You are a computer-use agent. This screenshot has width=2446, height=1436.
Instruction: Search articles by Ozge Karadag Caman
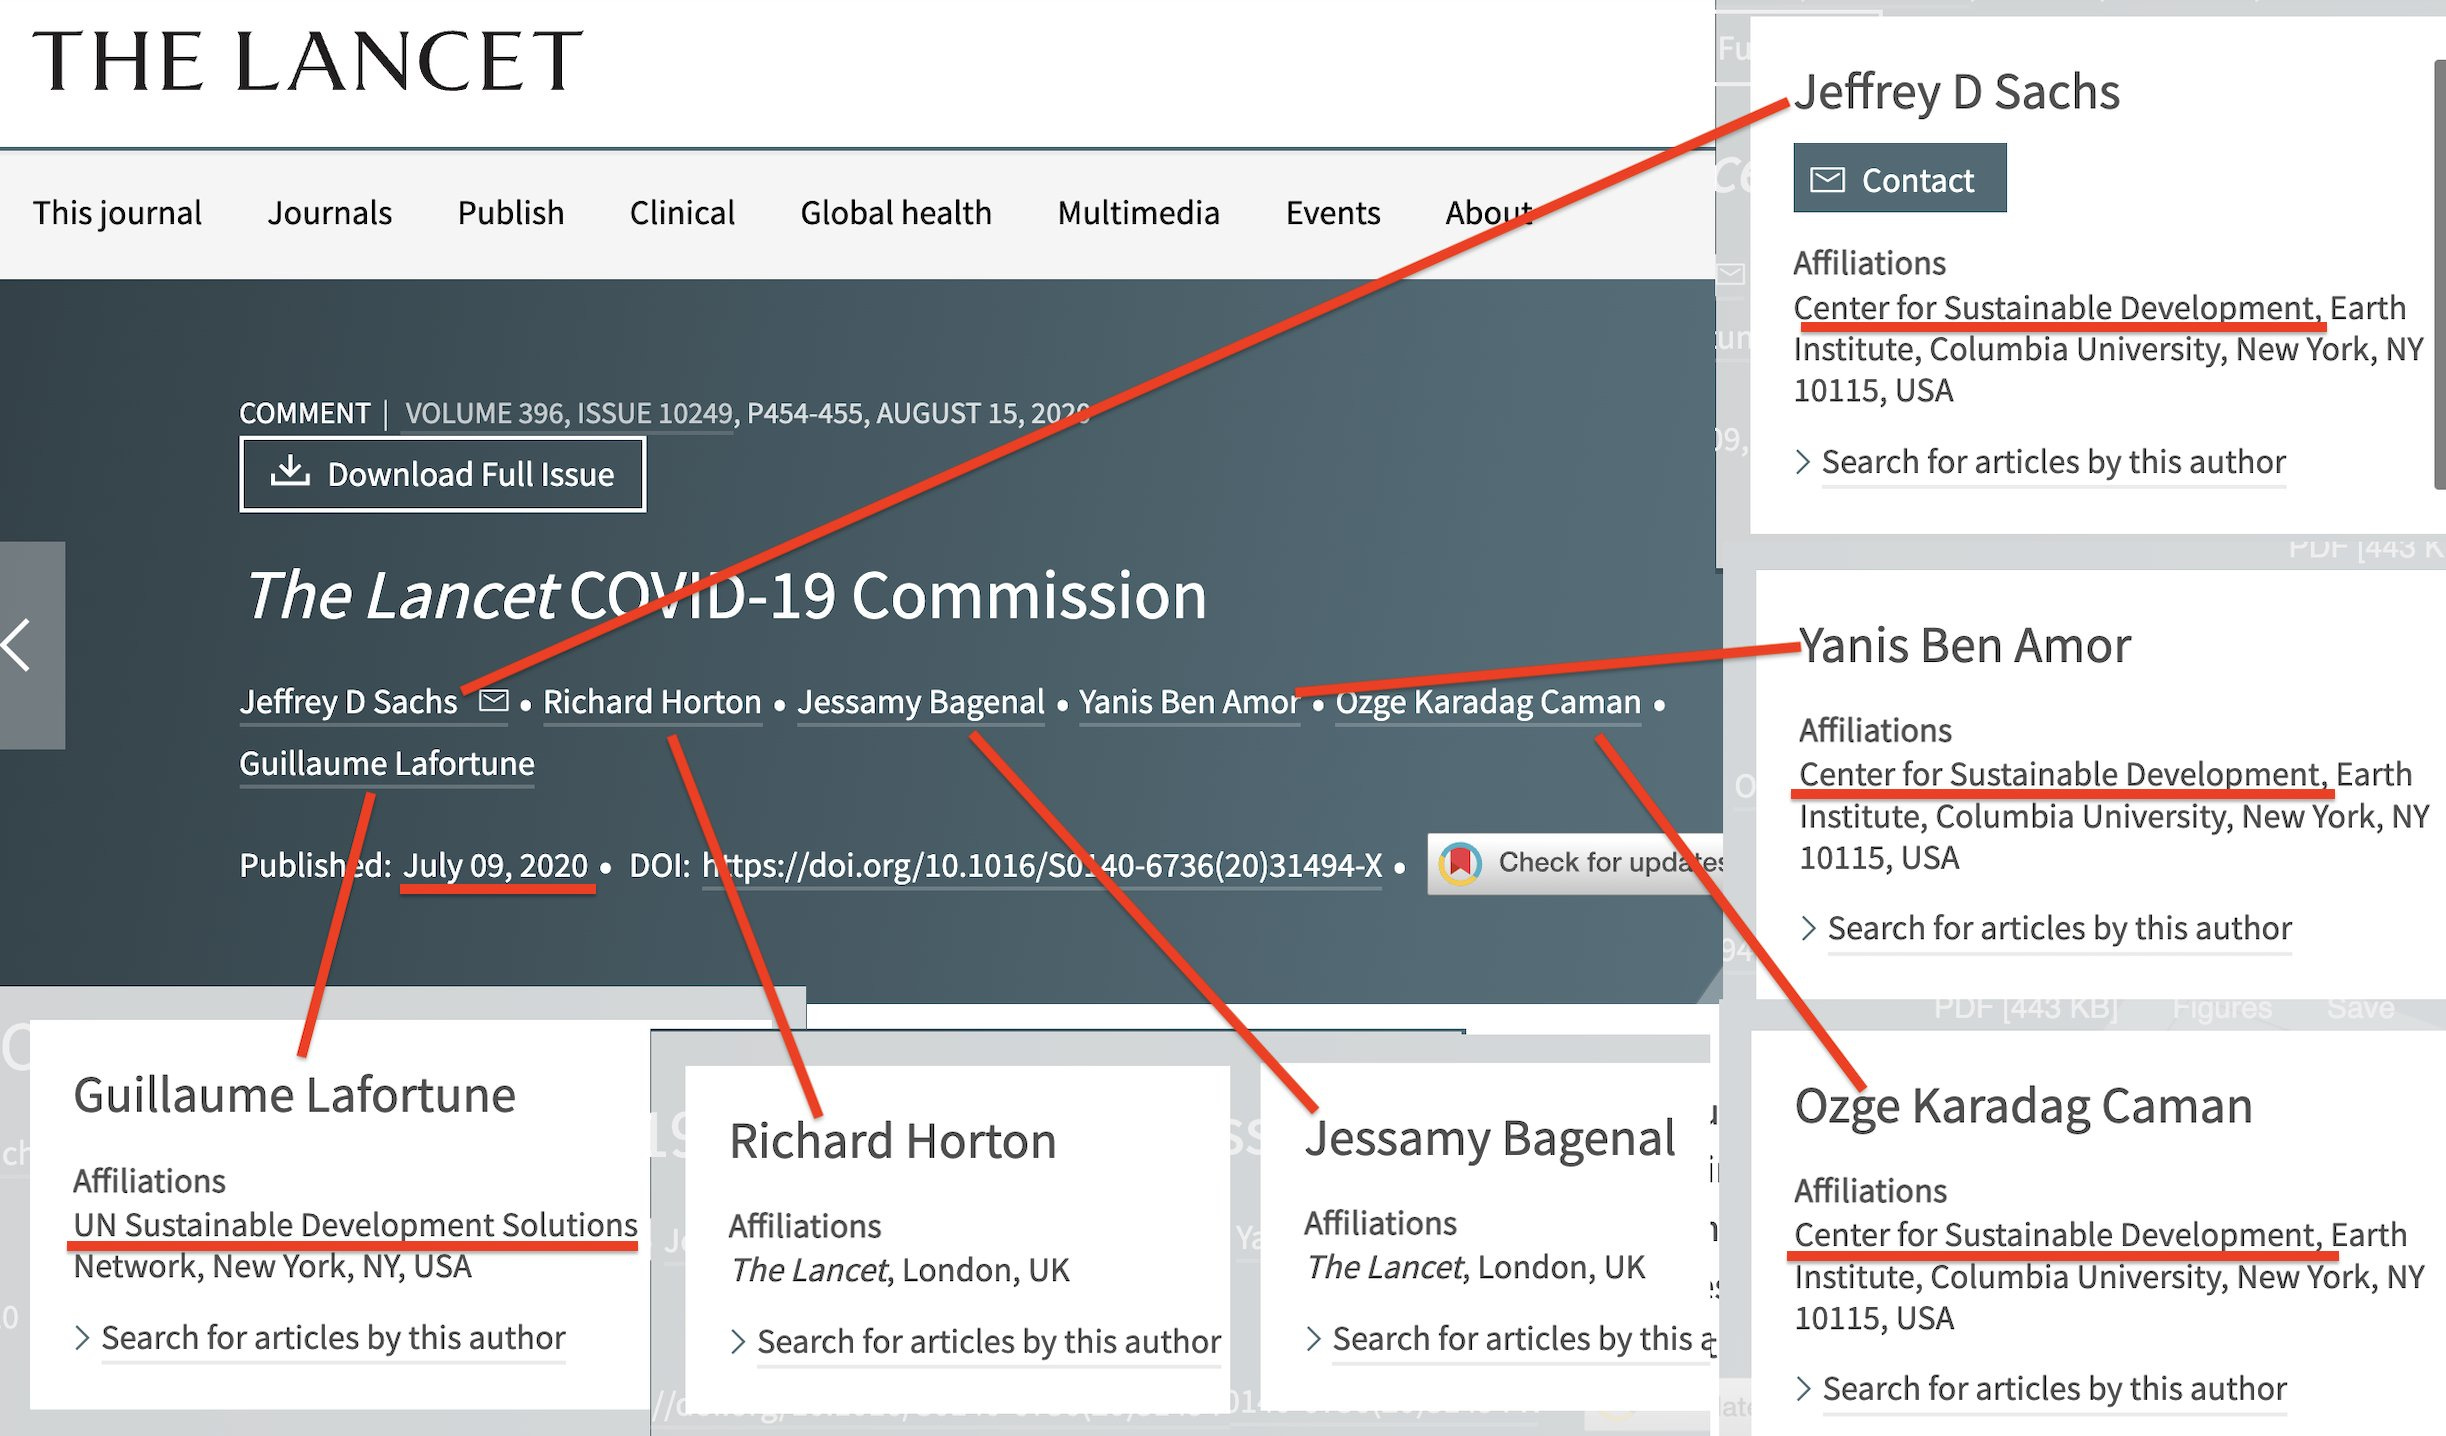[2054, 1389]
